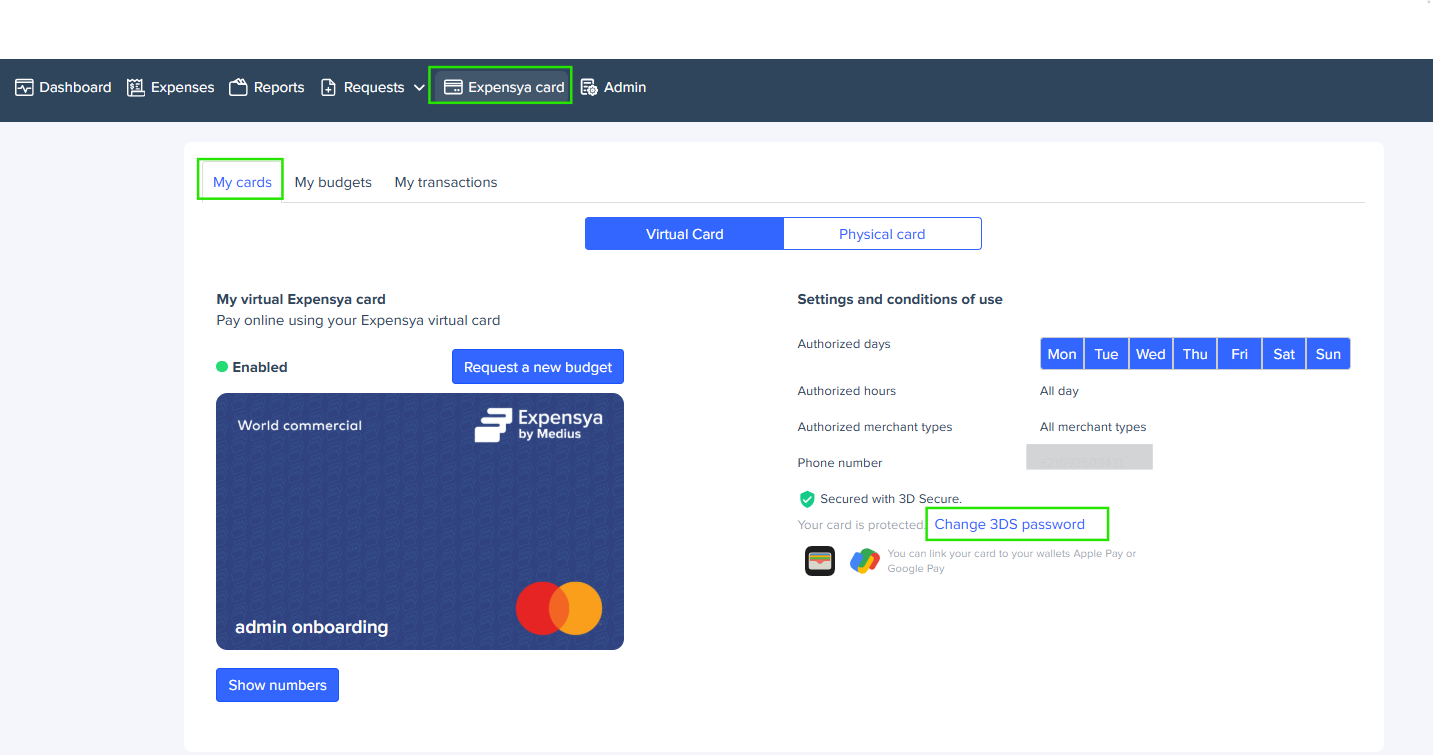1433x755 pixels.
Task: Click the 'admin onboarding' cardholder name
Action: (x=311, y=628)
